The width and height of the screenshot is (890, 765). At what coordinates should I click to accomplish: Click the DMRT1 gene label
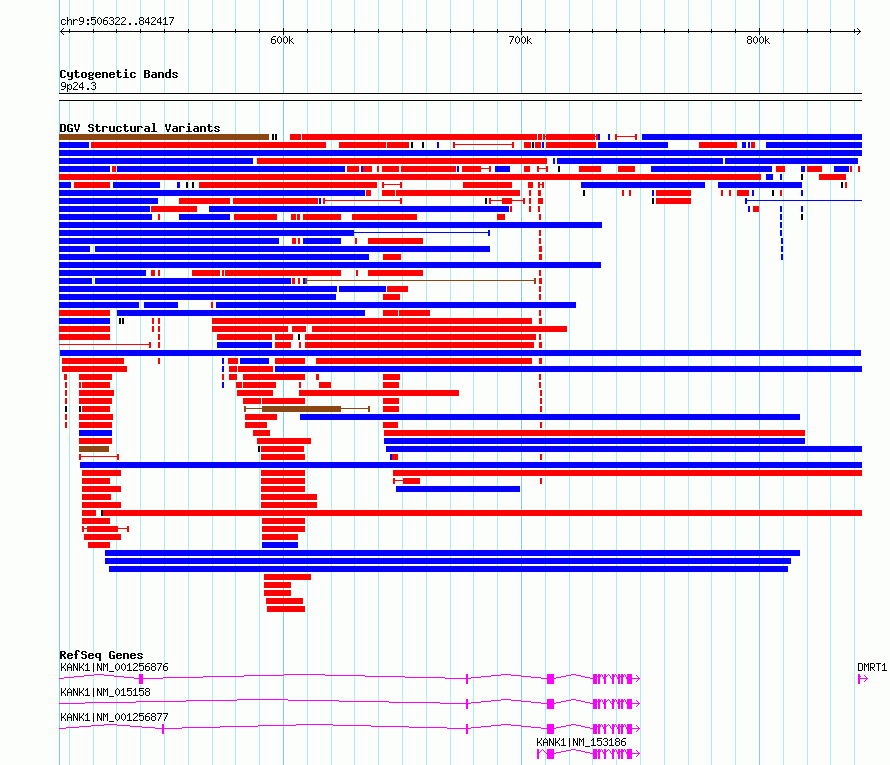872,667
